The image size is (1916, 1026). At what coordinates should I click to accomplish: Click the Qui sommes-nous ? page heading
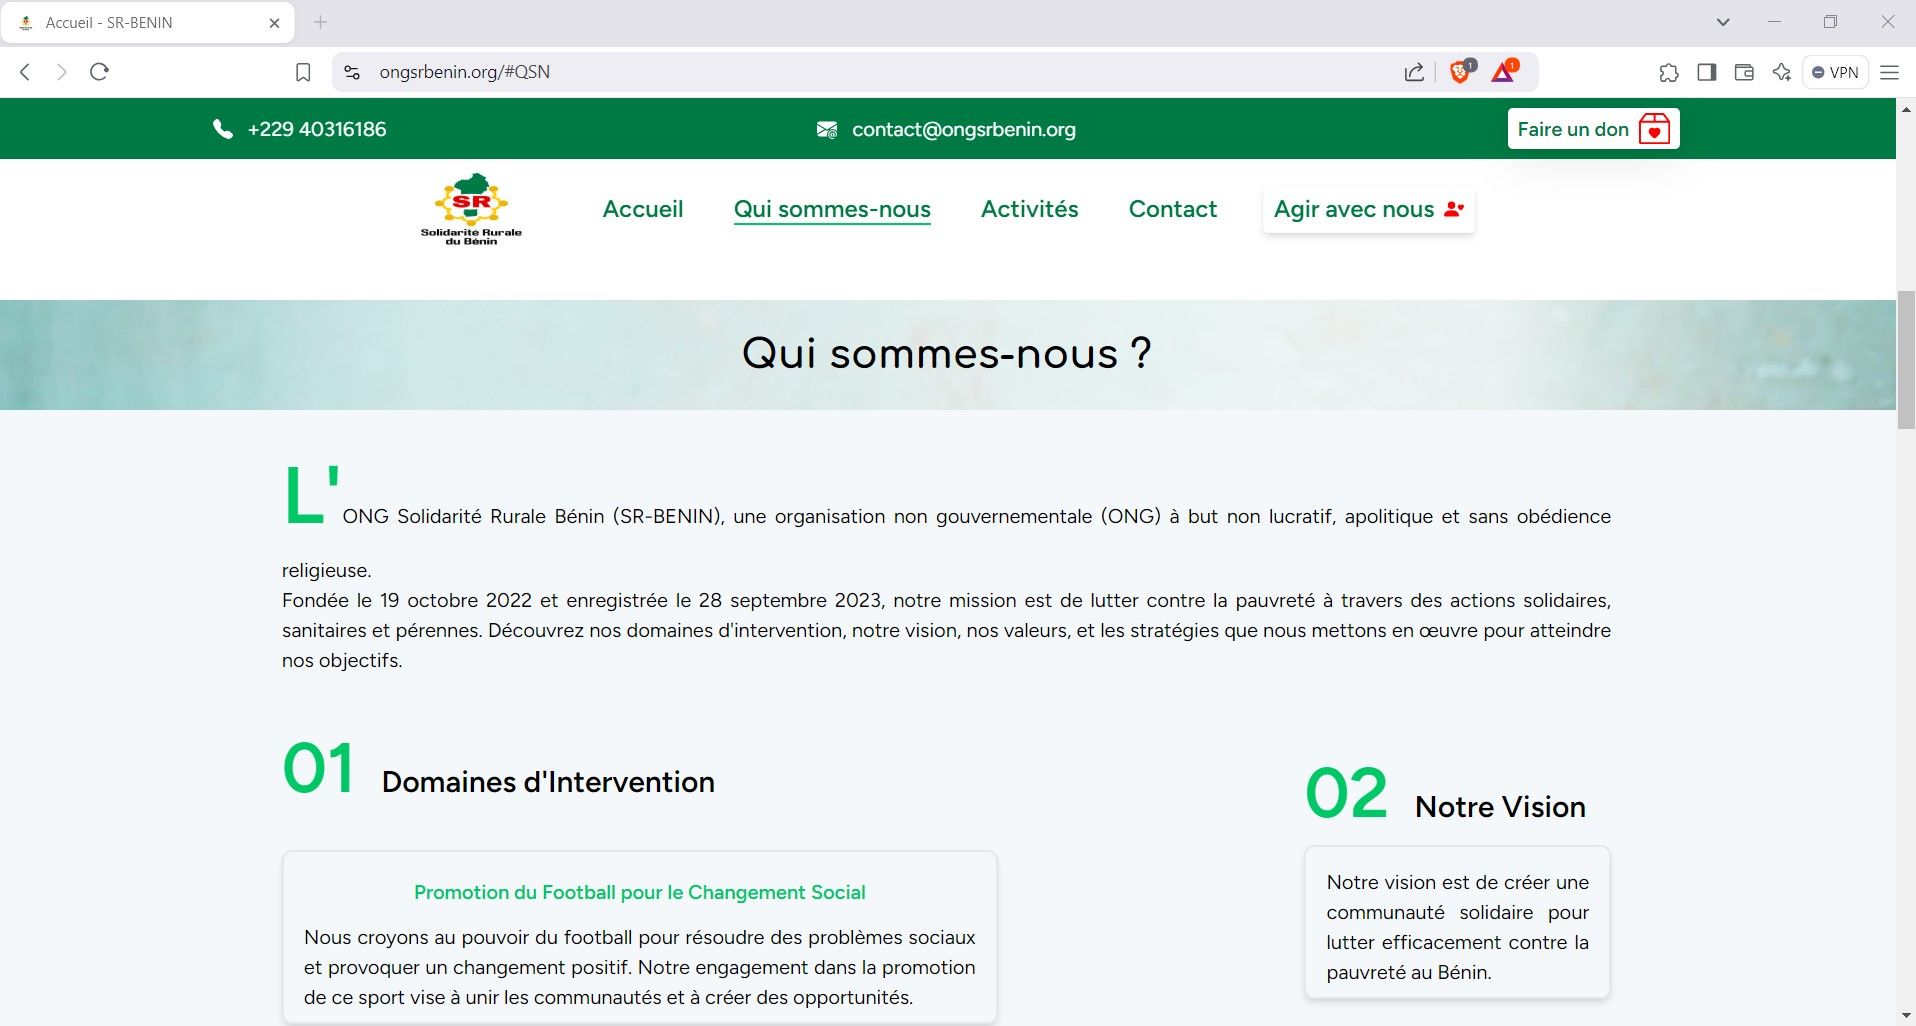click(947, 353)
